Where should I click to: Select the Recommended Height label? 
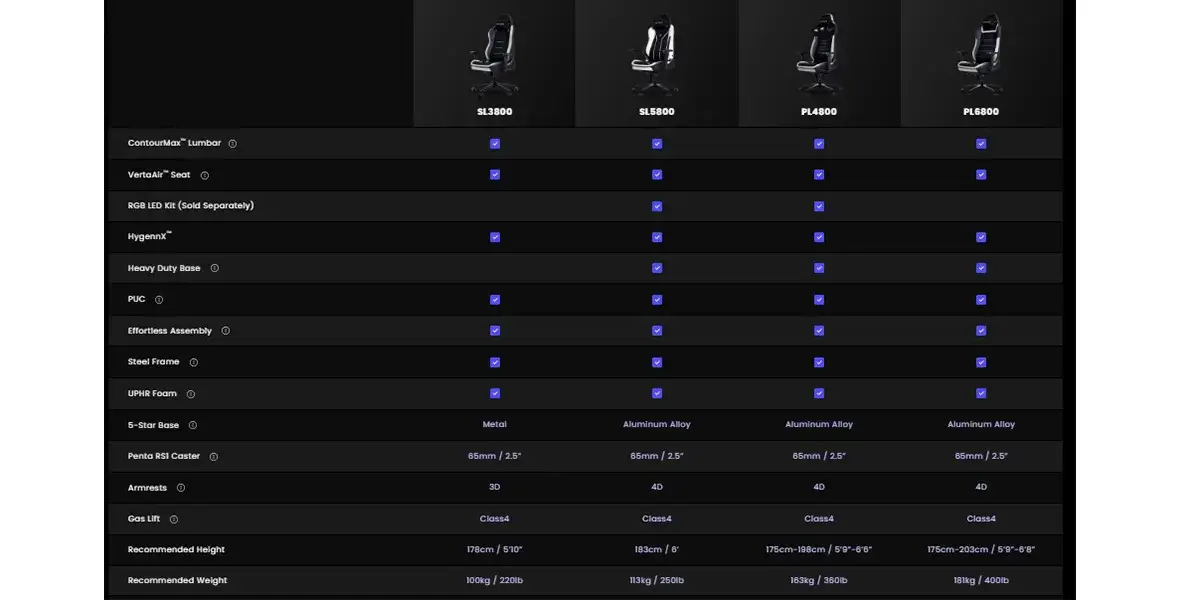(x=176, y=550)
